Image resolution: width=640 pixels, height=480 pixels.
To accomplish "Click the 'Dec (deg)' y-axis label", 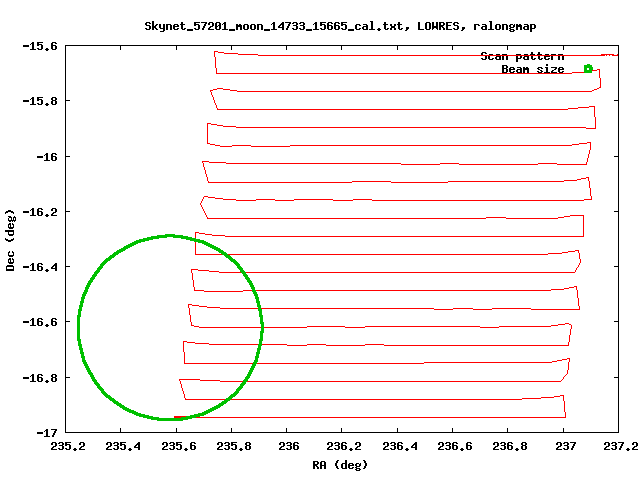I will [10, 240].
